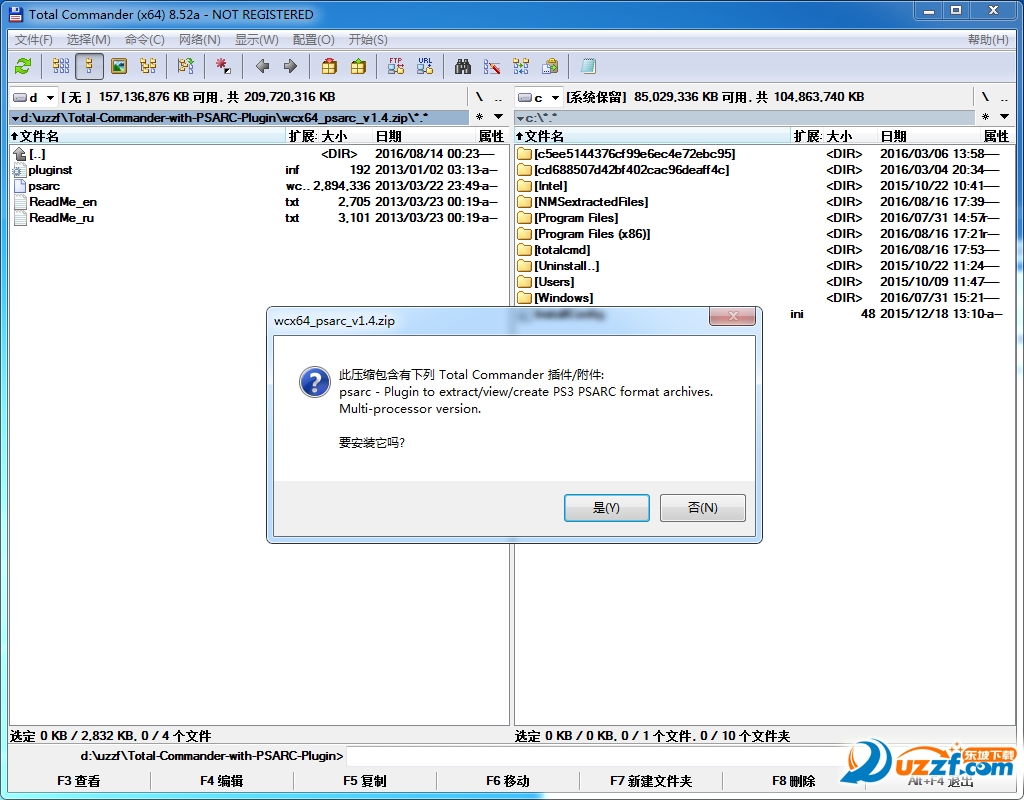Select the [Users] folder

click(554, 282)
